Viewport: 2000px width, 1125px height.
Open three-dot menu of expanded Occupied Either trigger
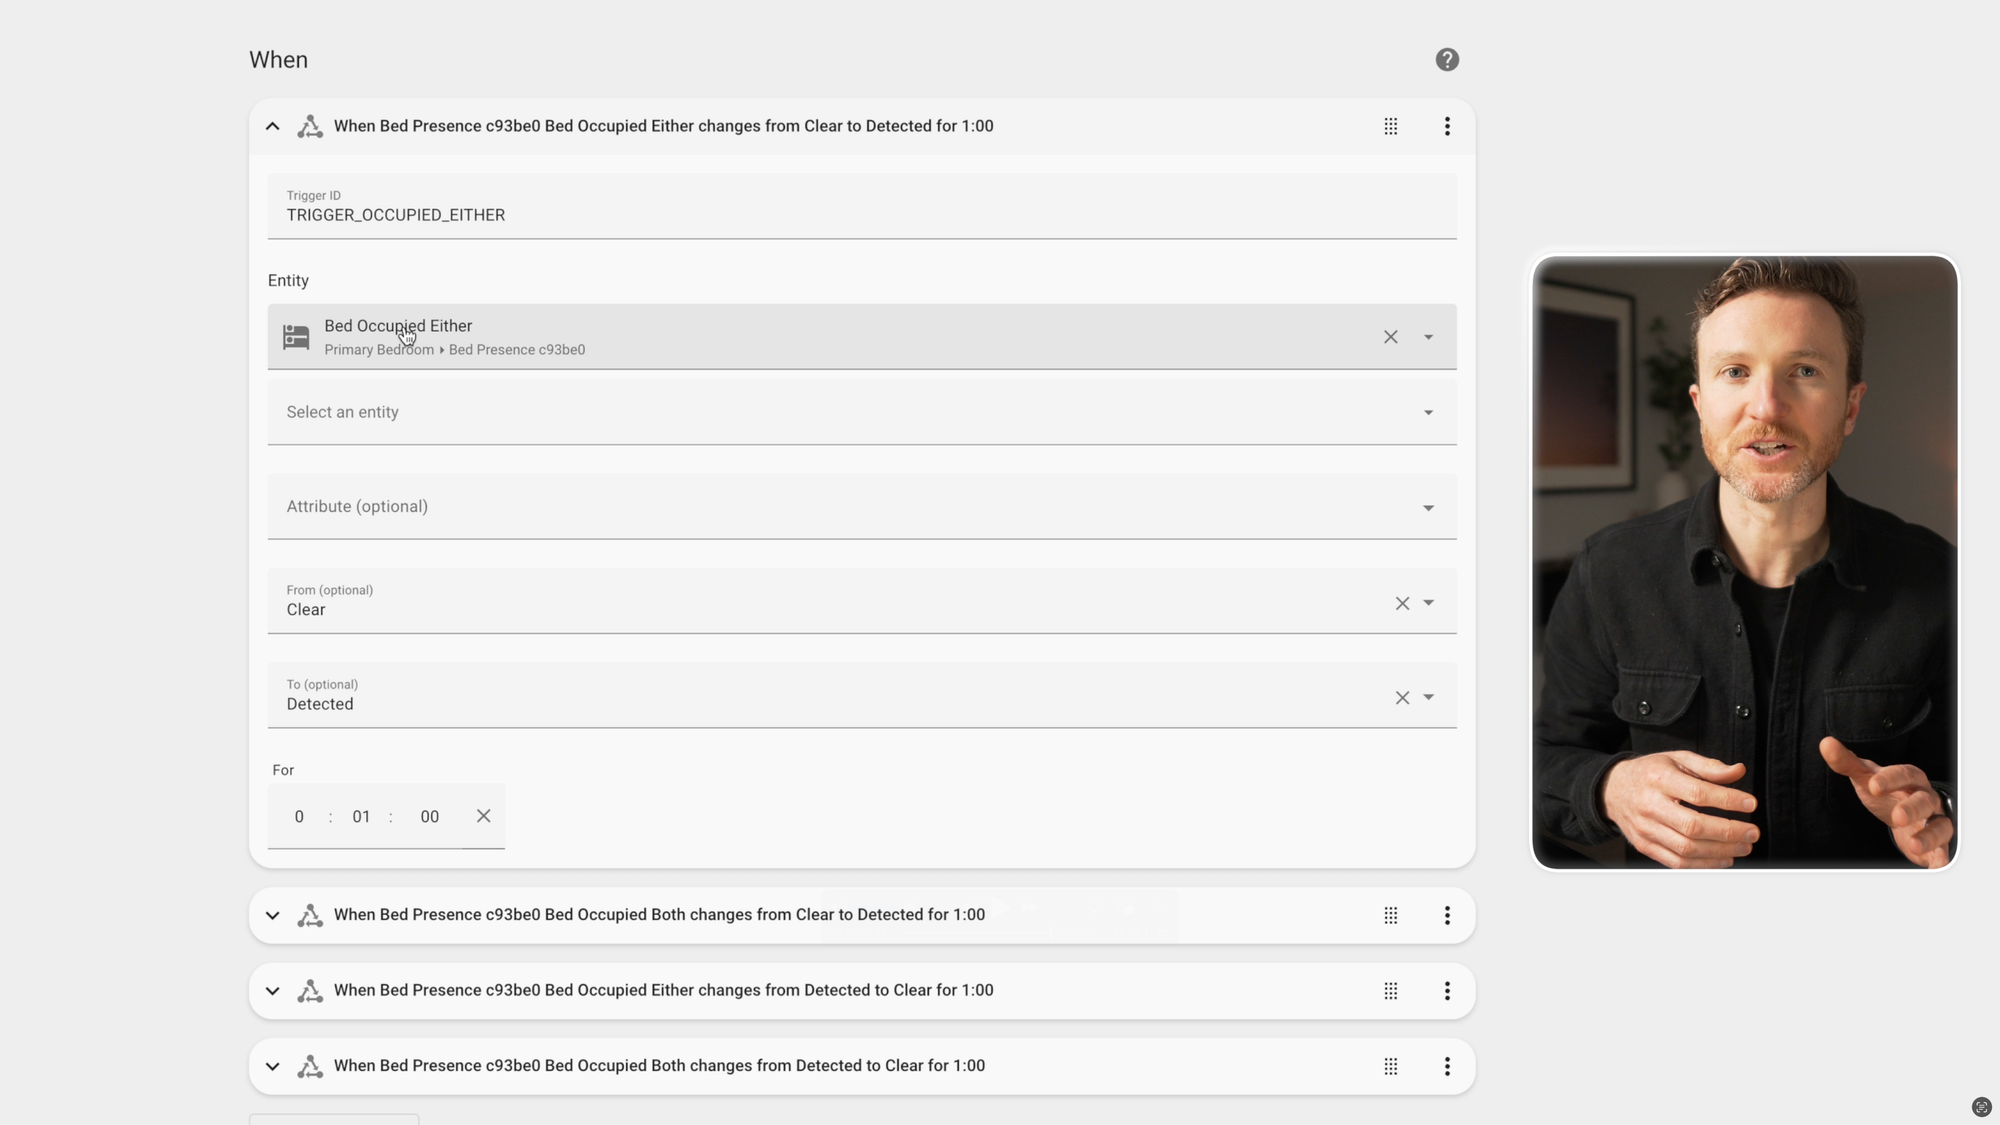(1446, 127)
